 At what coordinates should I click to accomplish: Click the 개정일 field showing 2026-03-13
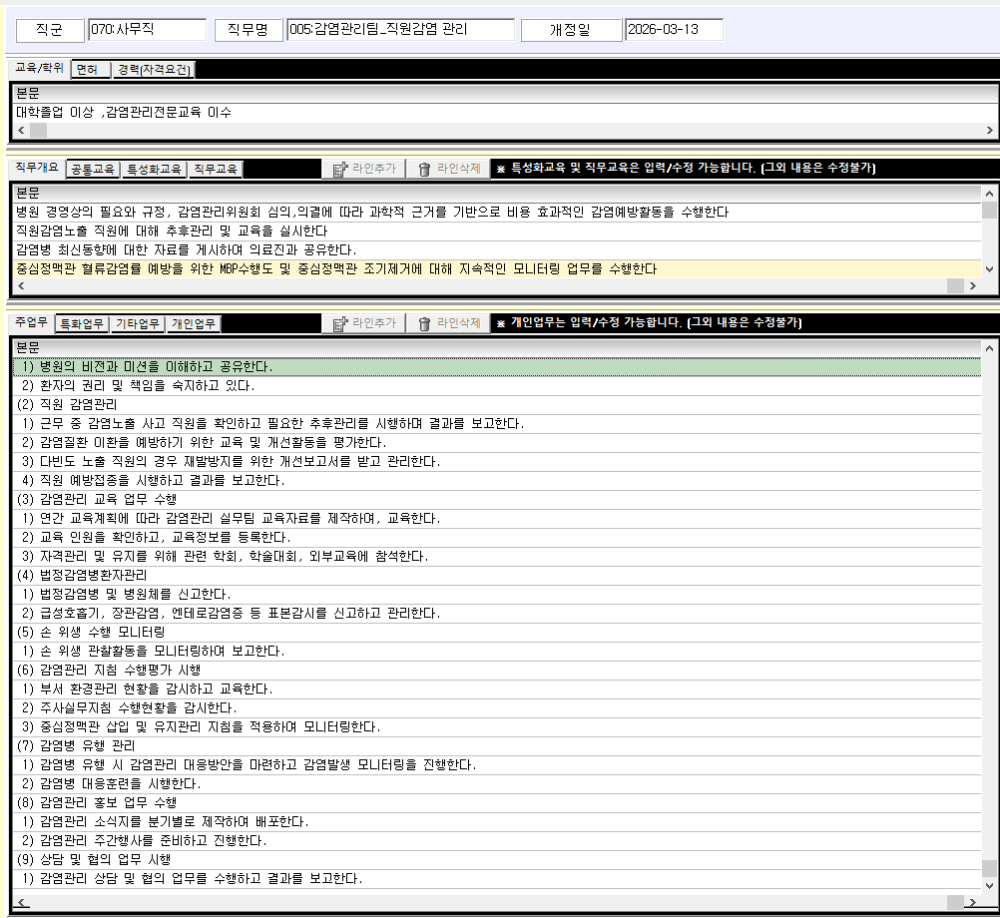pos(674,29)
